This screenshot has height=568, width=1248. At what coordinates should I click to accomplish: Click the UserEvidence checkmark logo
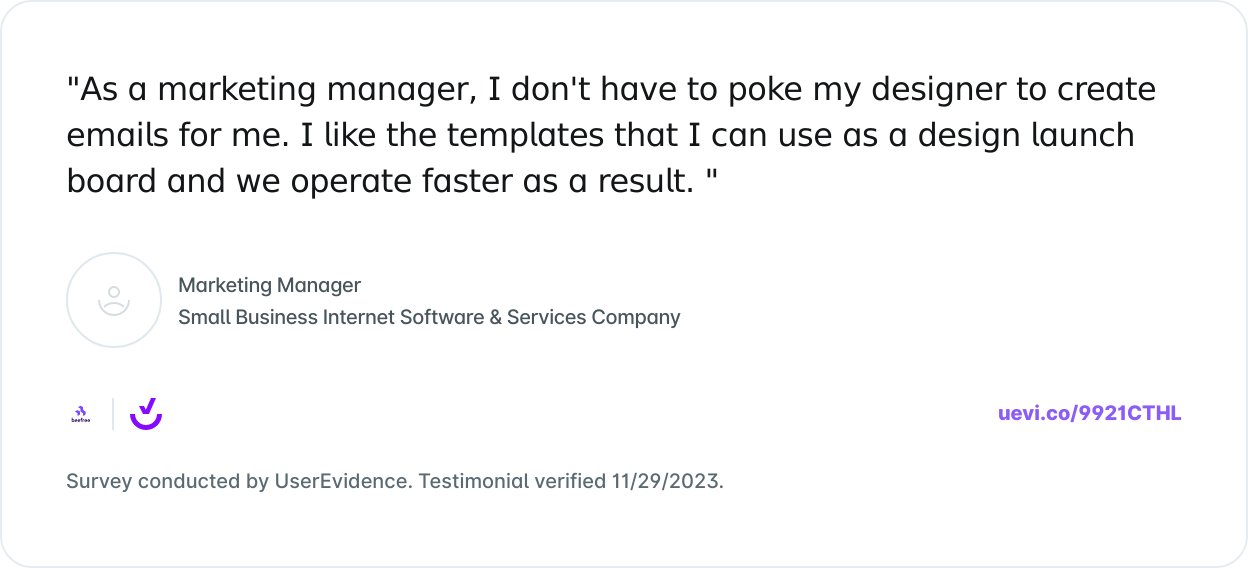coord(146,414)
